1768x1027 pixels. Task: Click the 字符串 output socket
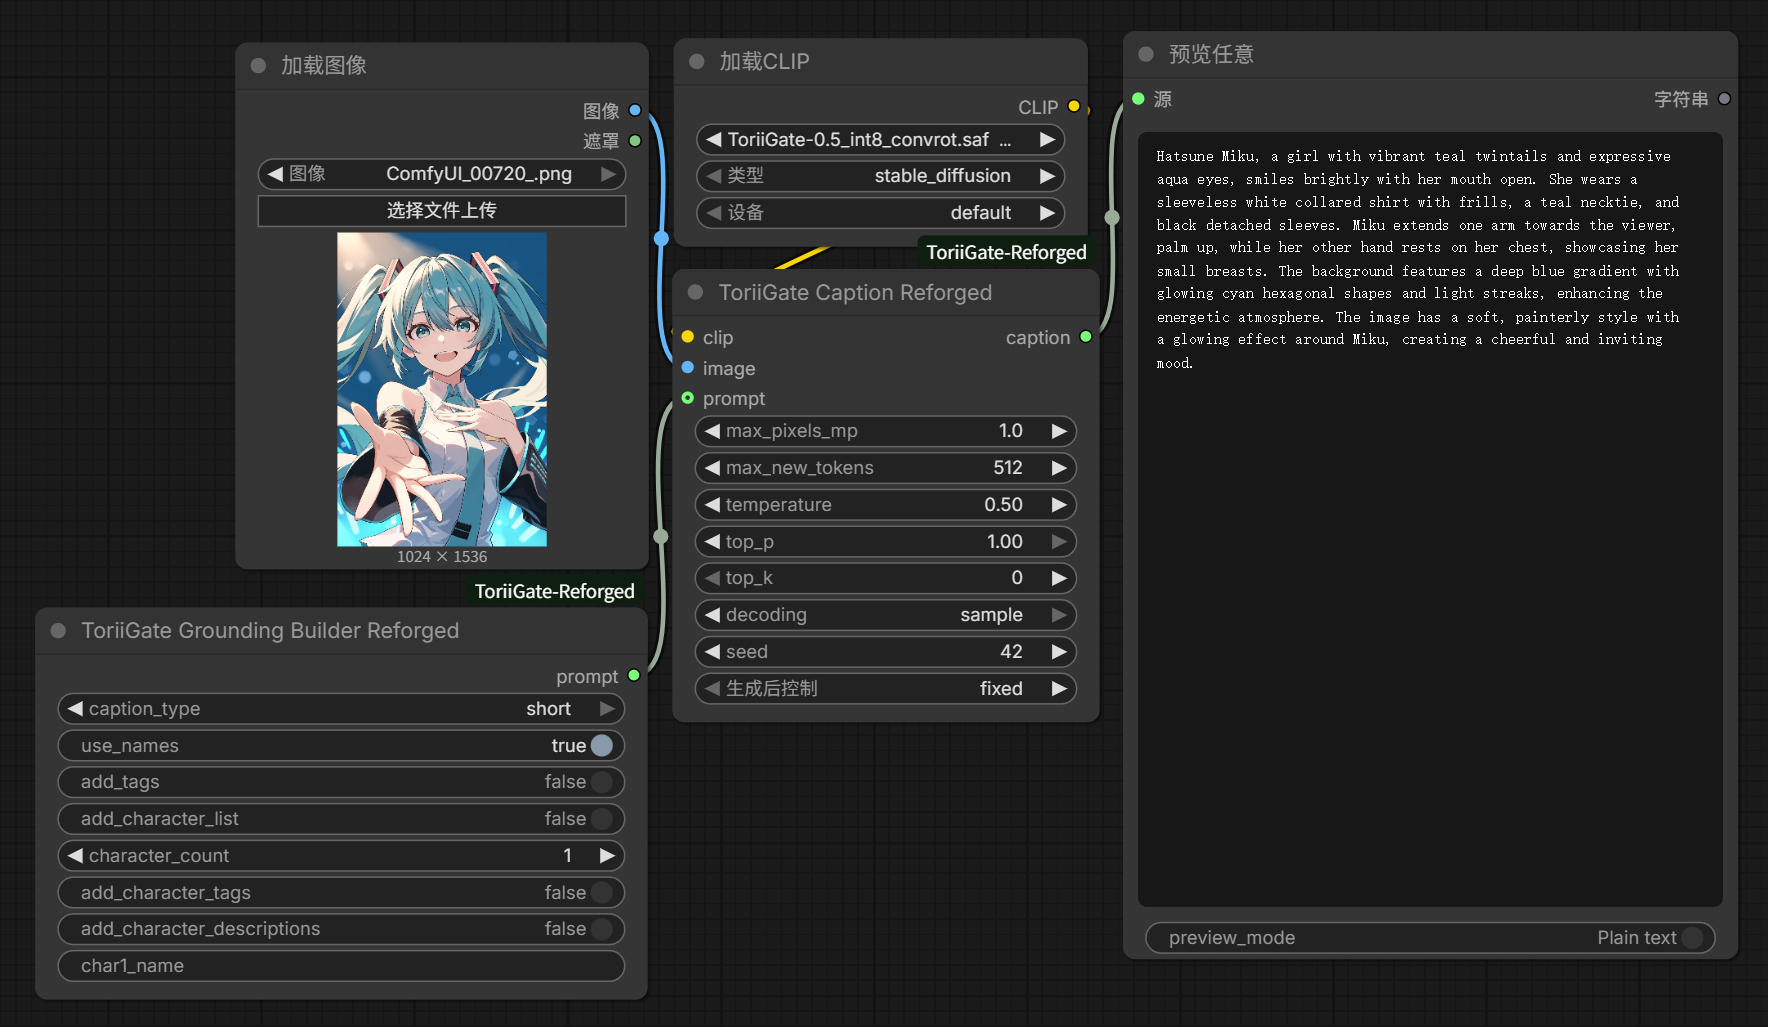pos(1724,98)
